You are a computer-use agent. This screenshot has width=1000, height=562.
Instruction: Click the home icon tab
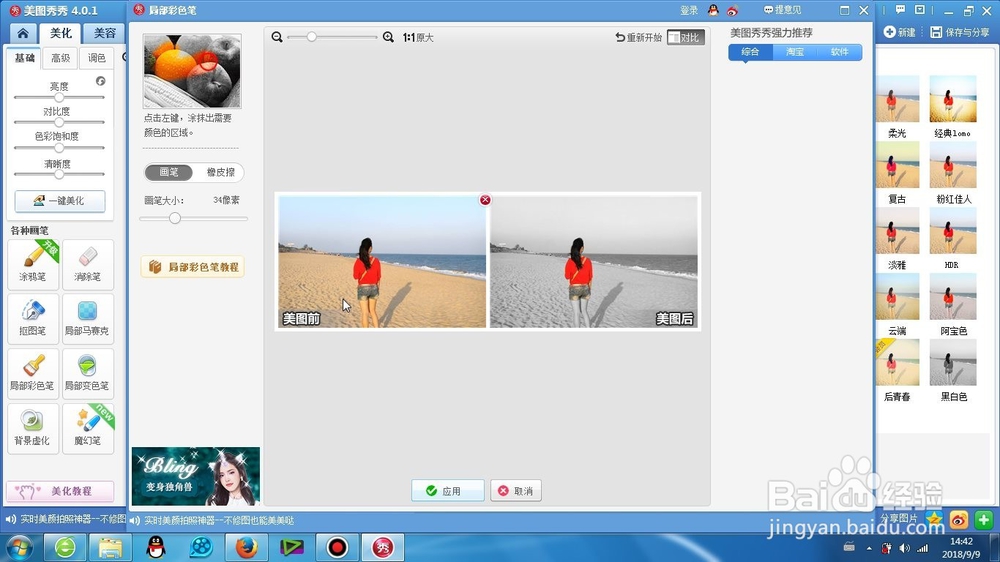tap(23, 33)
